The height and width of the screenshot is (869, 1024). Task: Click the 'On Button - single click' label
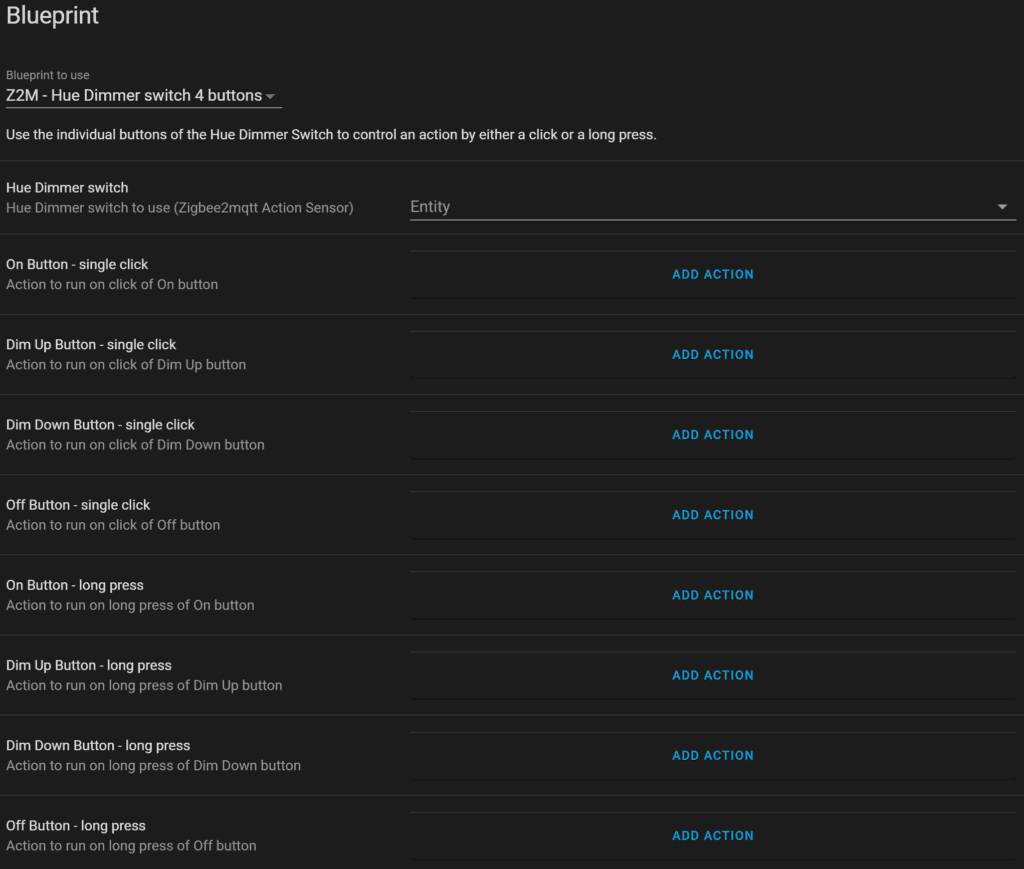pyautogui.click(x=77, y=264)
